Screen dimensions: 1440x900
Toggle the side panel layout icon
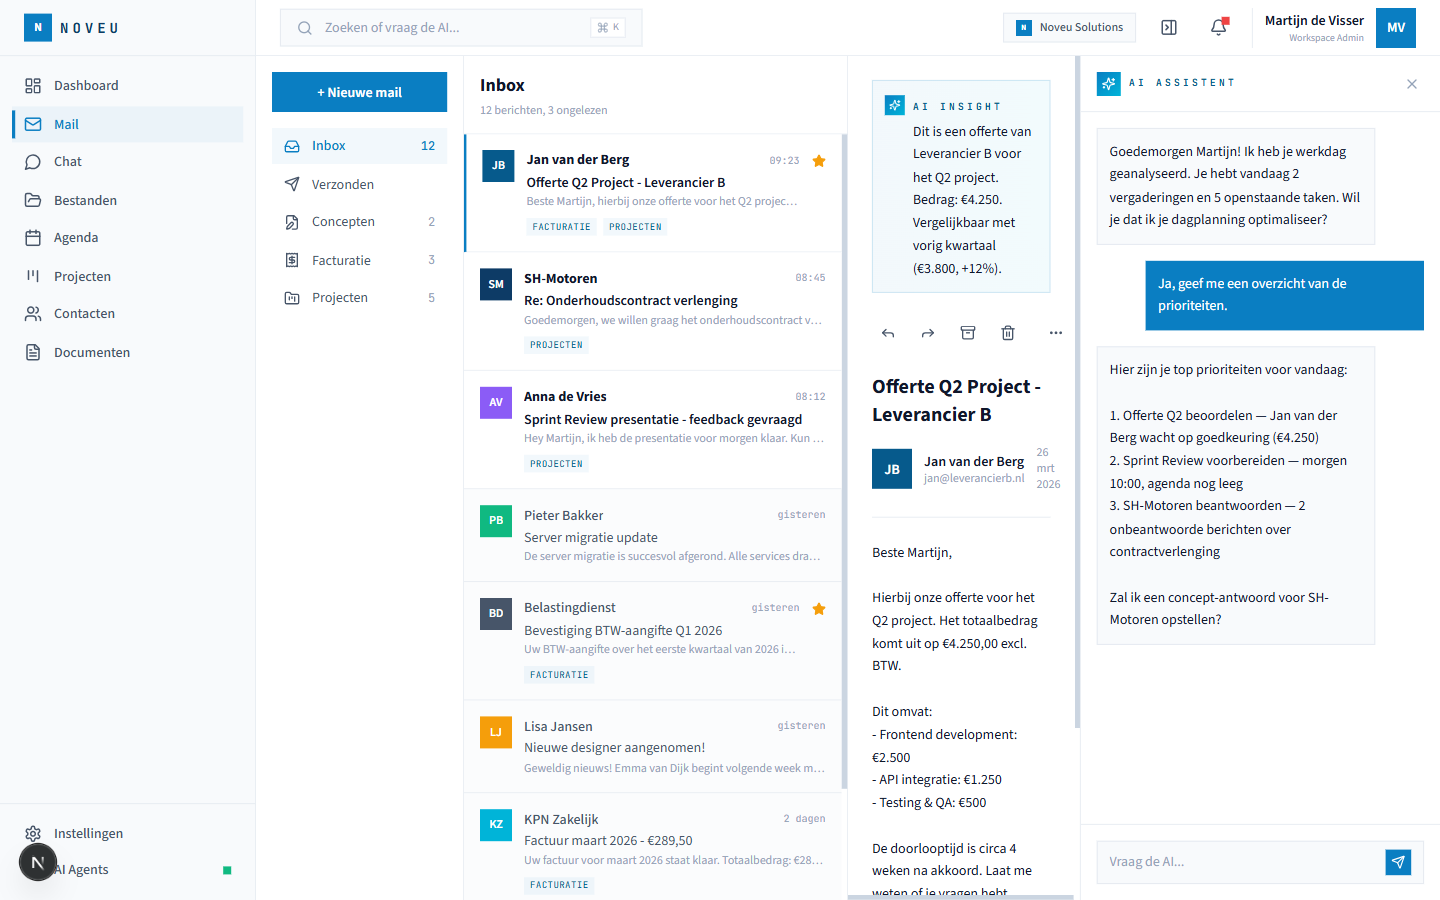point(1169,27)
